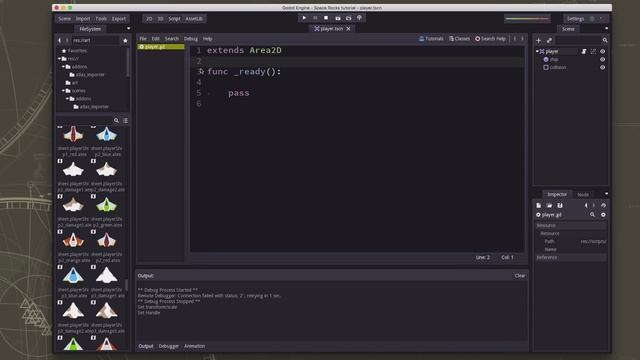This screenshot has width=640, height=360.
Task: Click the res://art path input field
Action: tap(95, 40)
